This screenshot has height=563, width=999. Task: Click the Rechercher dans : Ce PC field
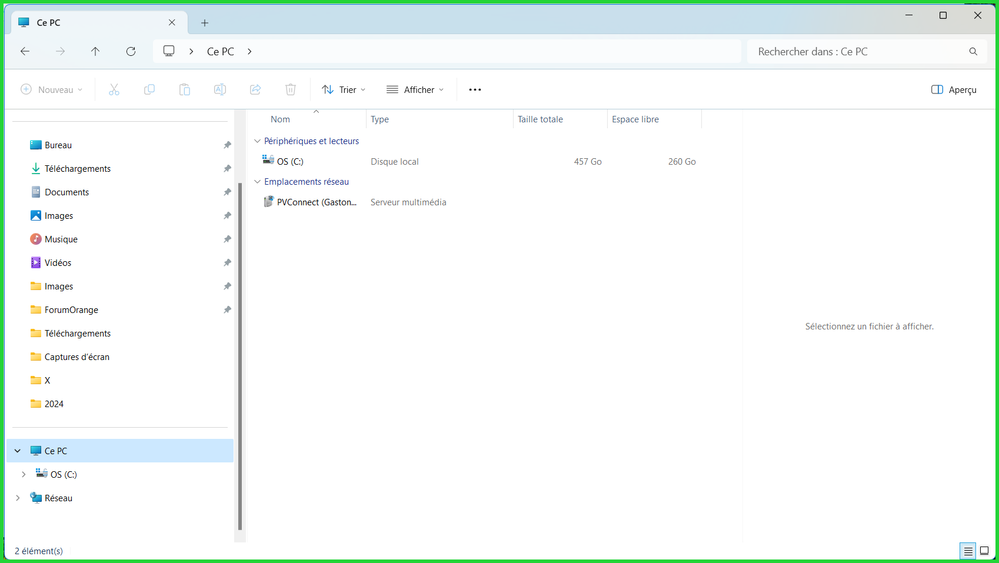(x=855, y=51)
